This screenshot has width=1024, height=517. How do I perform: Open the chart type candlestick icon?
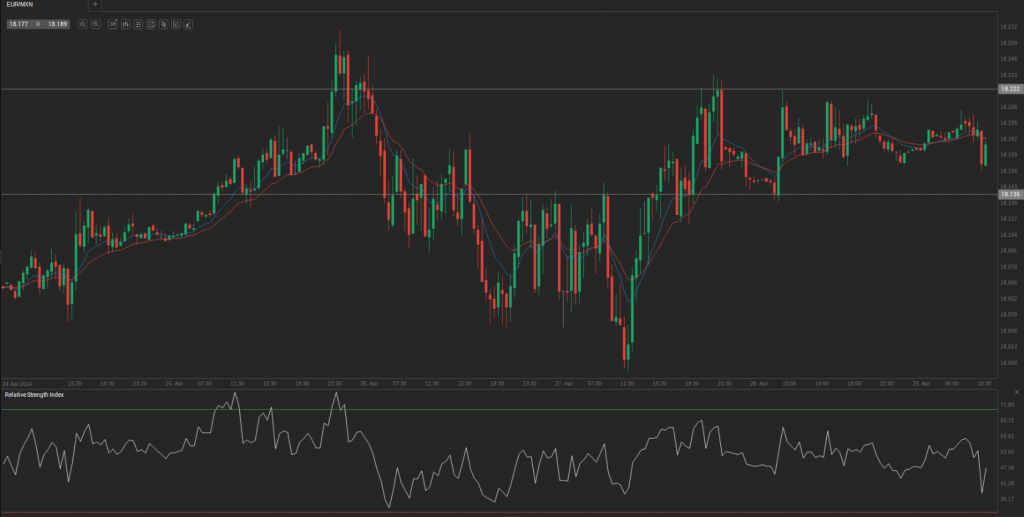[126, 23]
